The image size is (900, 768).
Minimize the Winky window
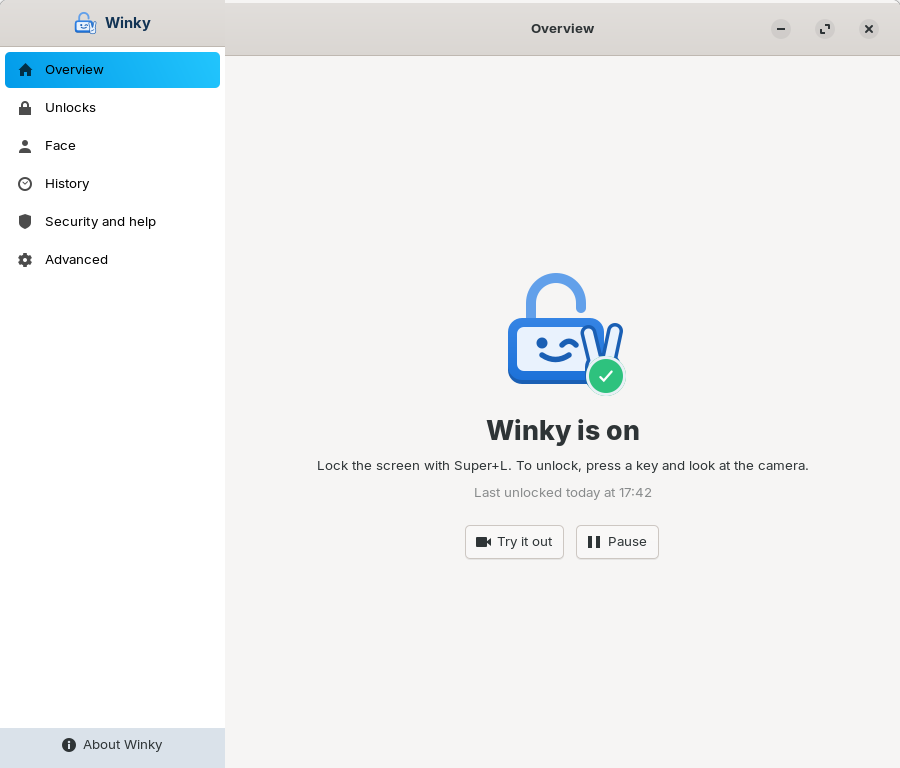coord(781,29)
